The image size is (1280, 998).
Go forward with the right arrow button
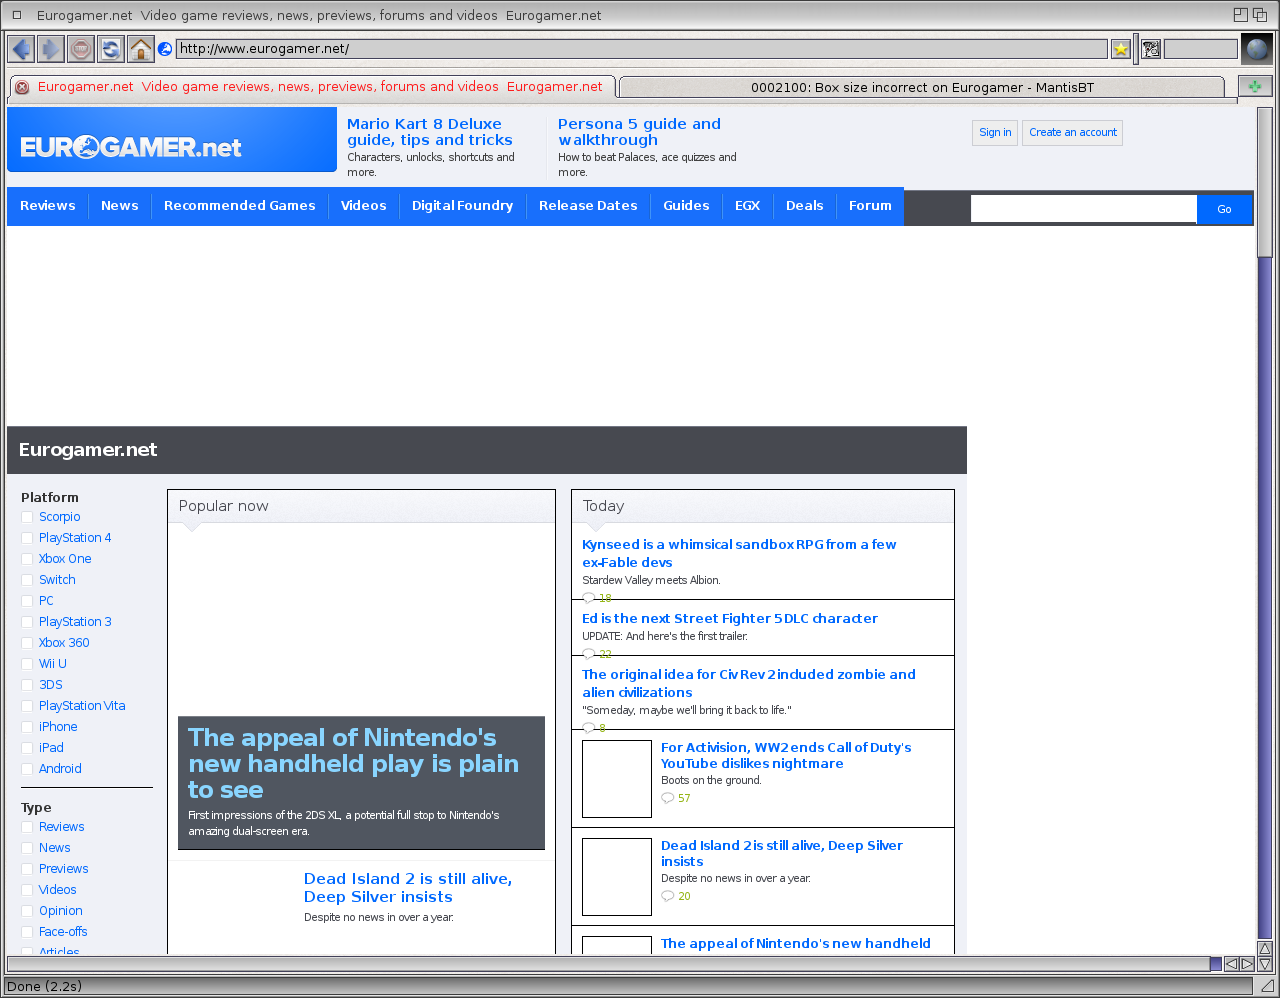51,48
